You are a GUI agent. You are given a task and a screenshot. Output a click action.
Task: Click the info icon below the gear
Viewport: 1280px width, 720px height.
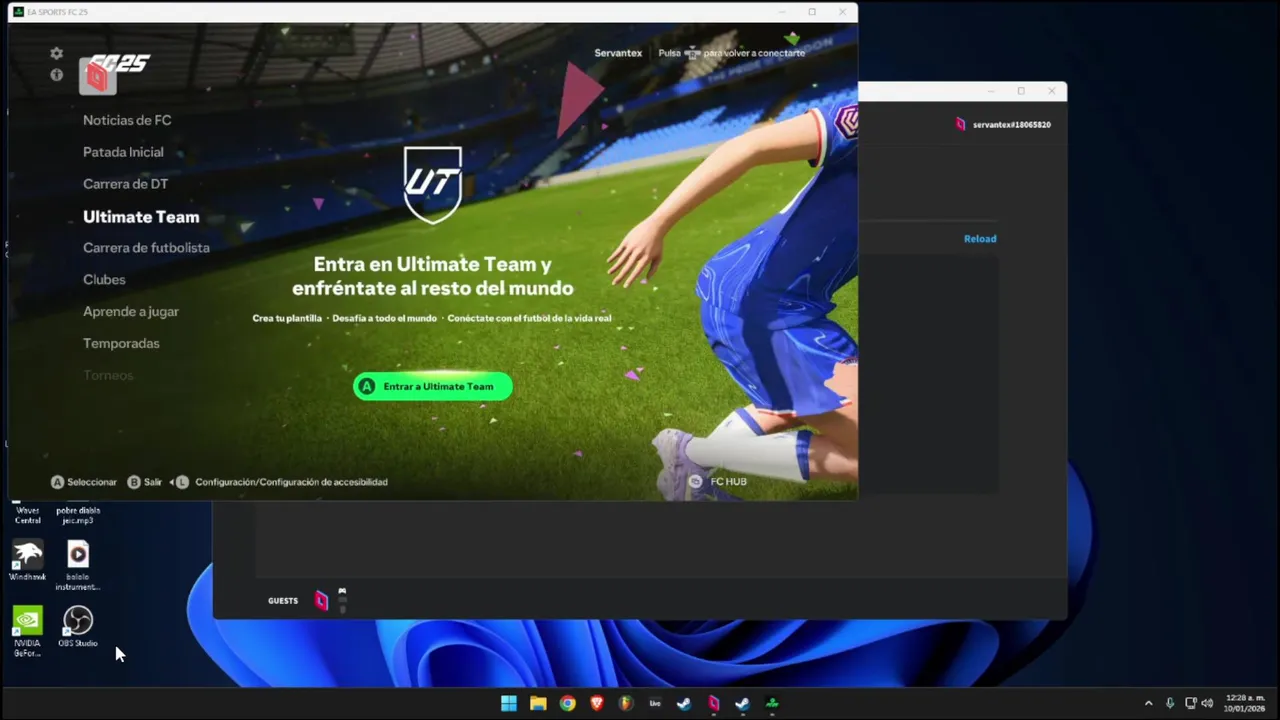(x=56, y=75)
